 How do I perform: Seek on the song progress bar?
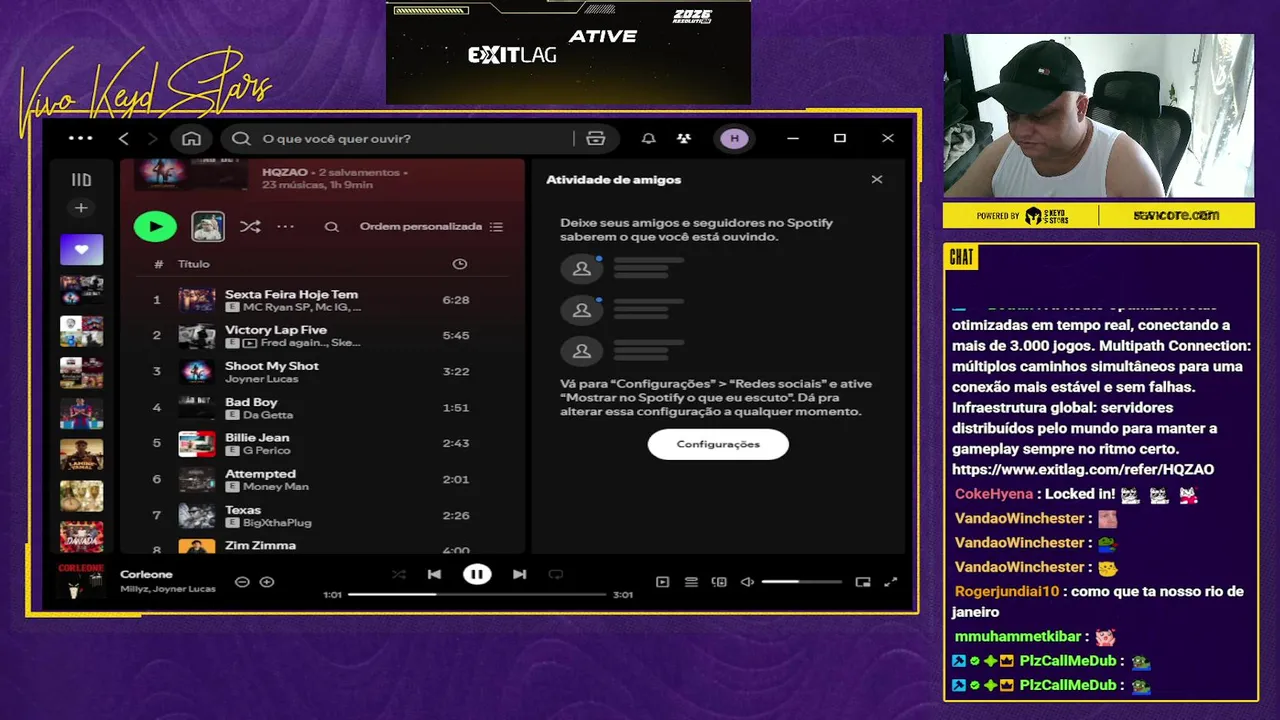click(x=477, y=594)
